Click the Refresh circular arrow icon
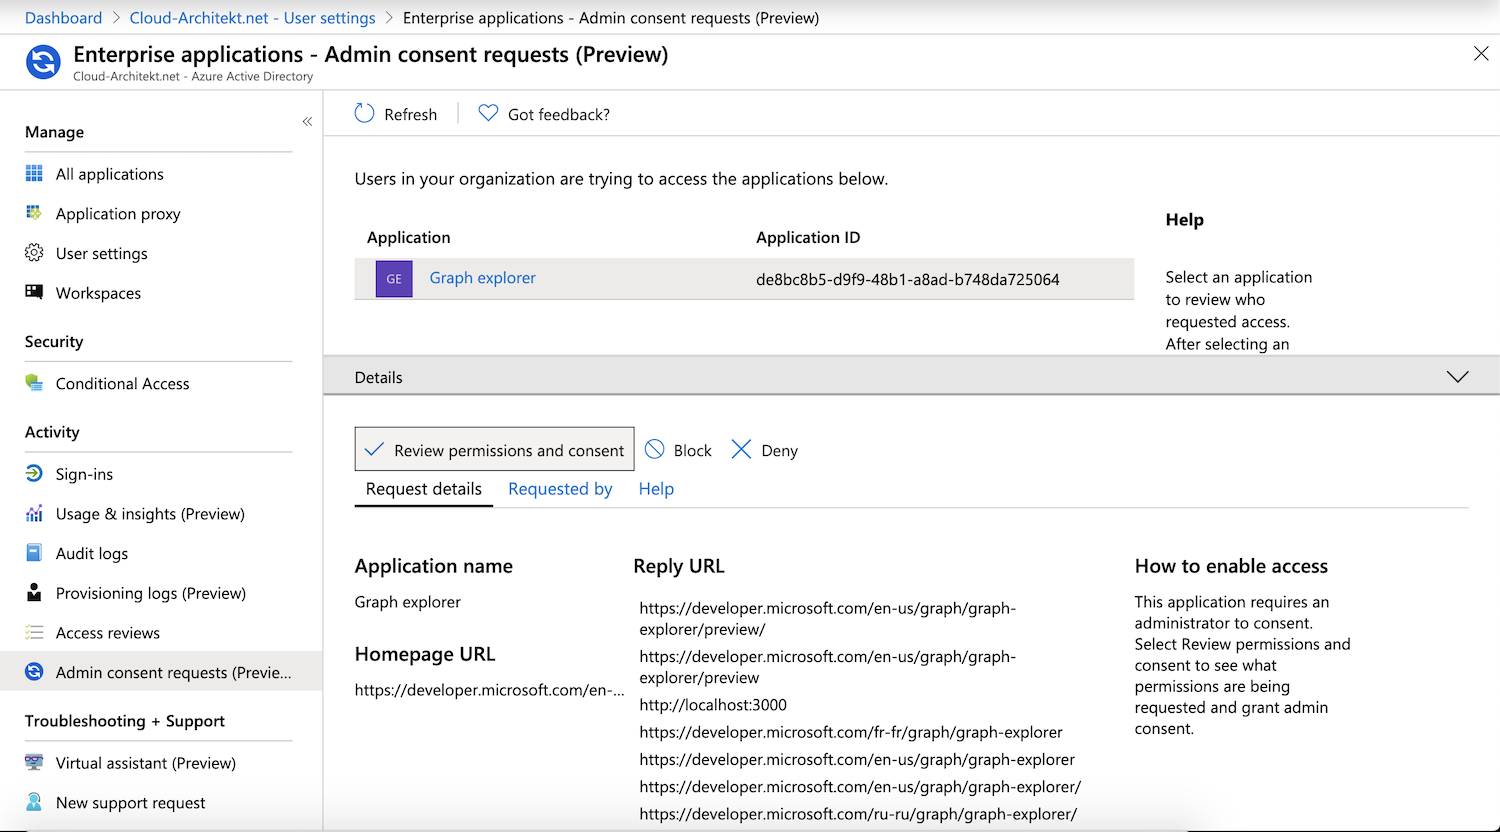 pos(365,114)
